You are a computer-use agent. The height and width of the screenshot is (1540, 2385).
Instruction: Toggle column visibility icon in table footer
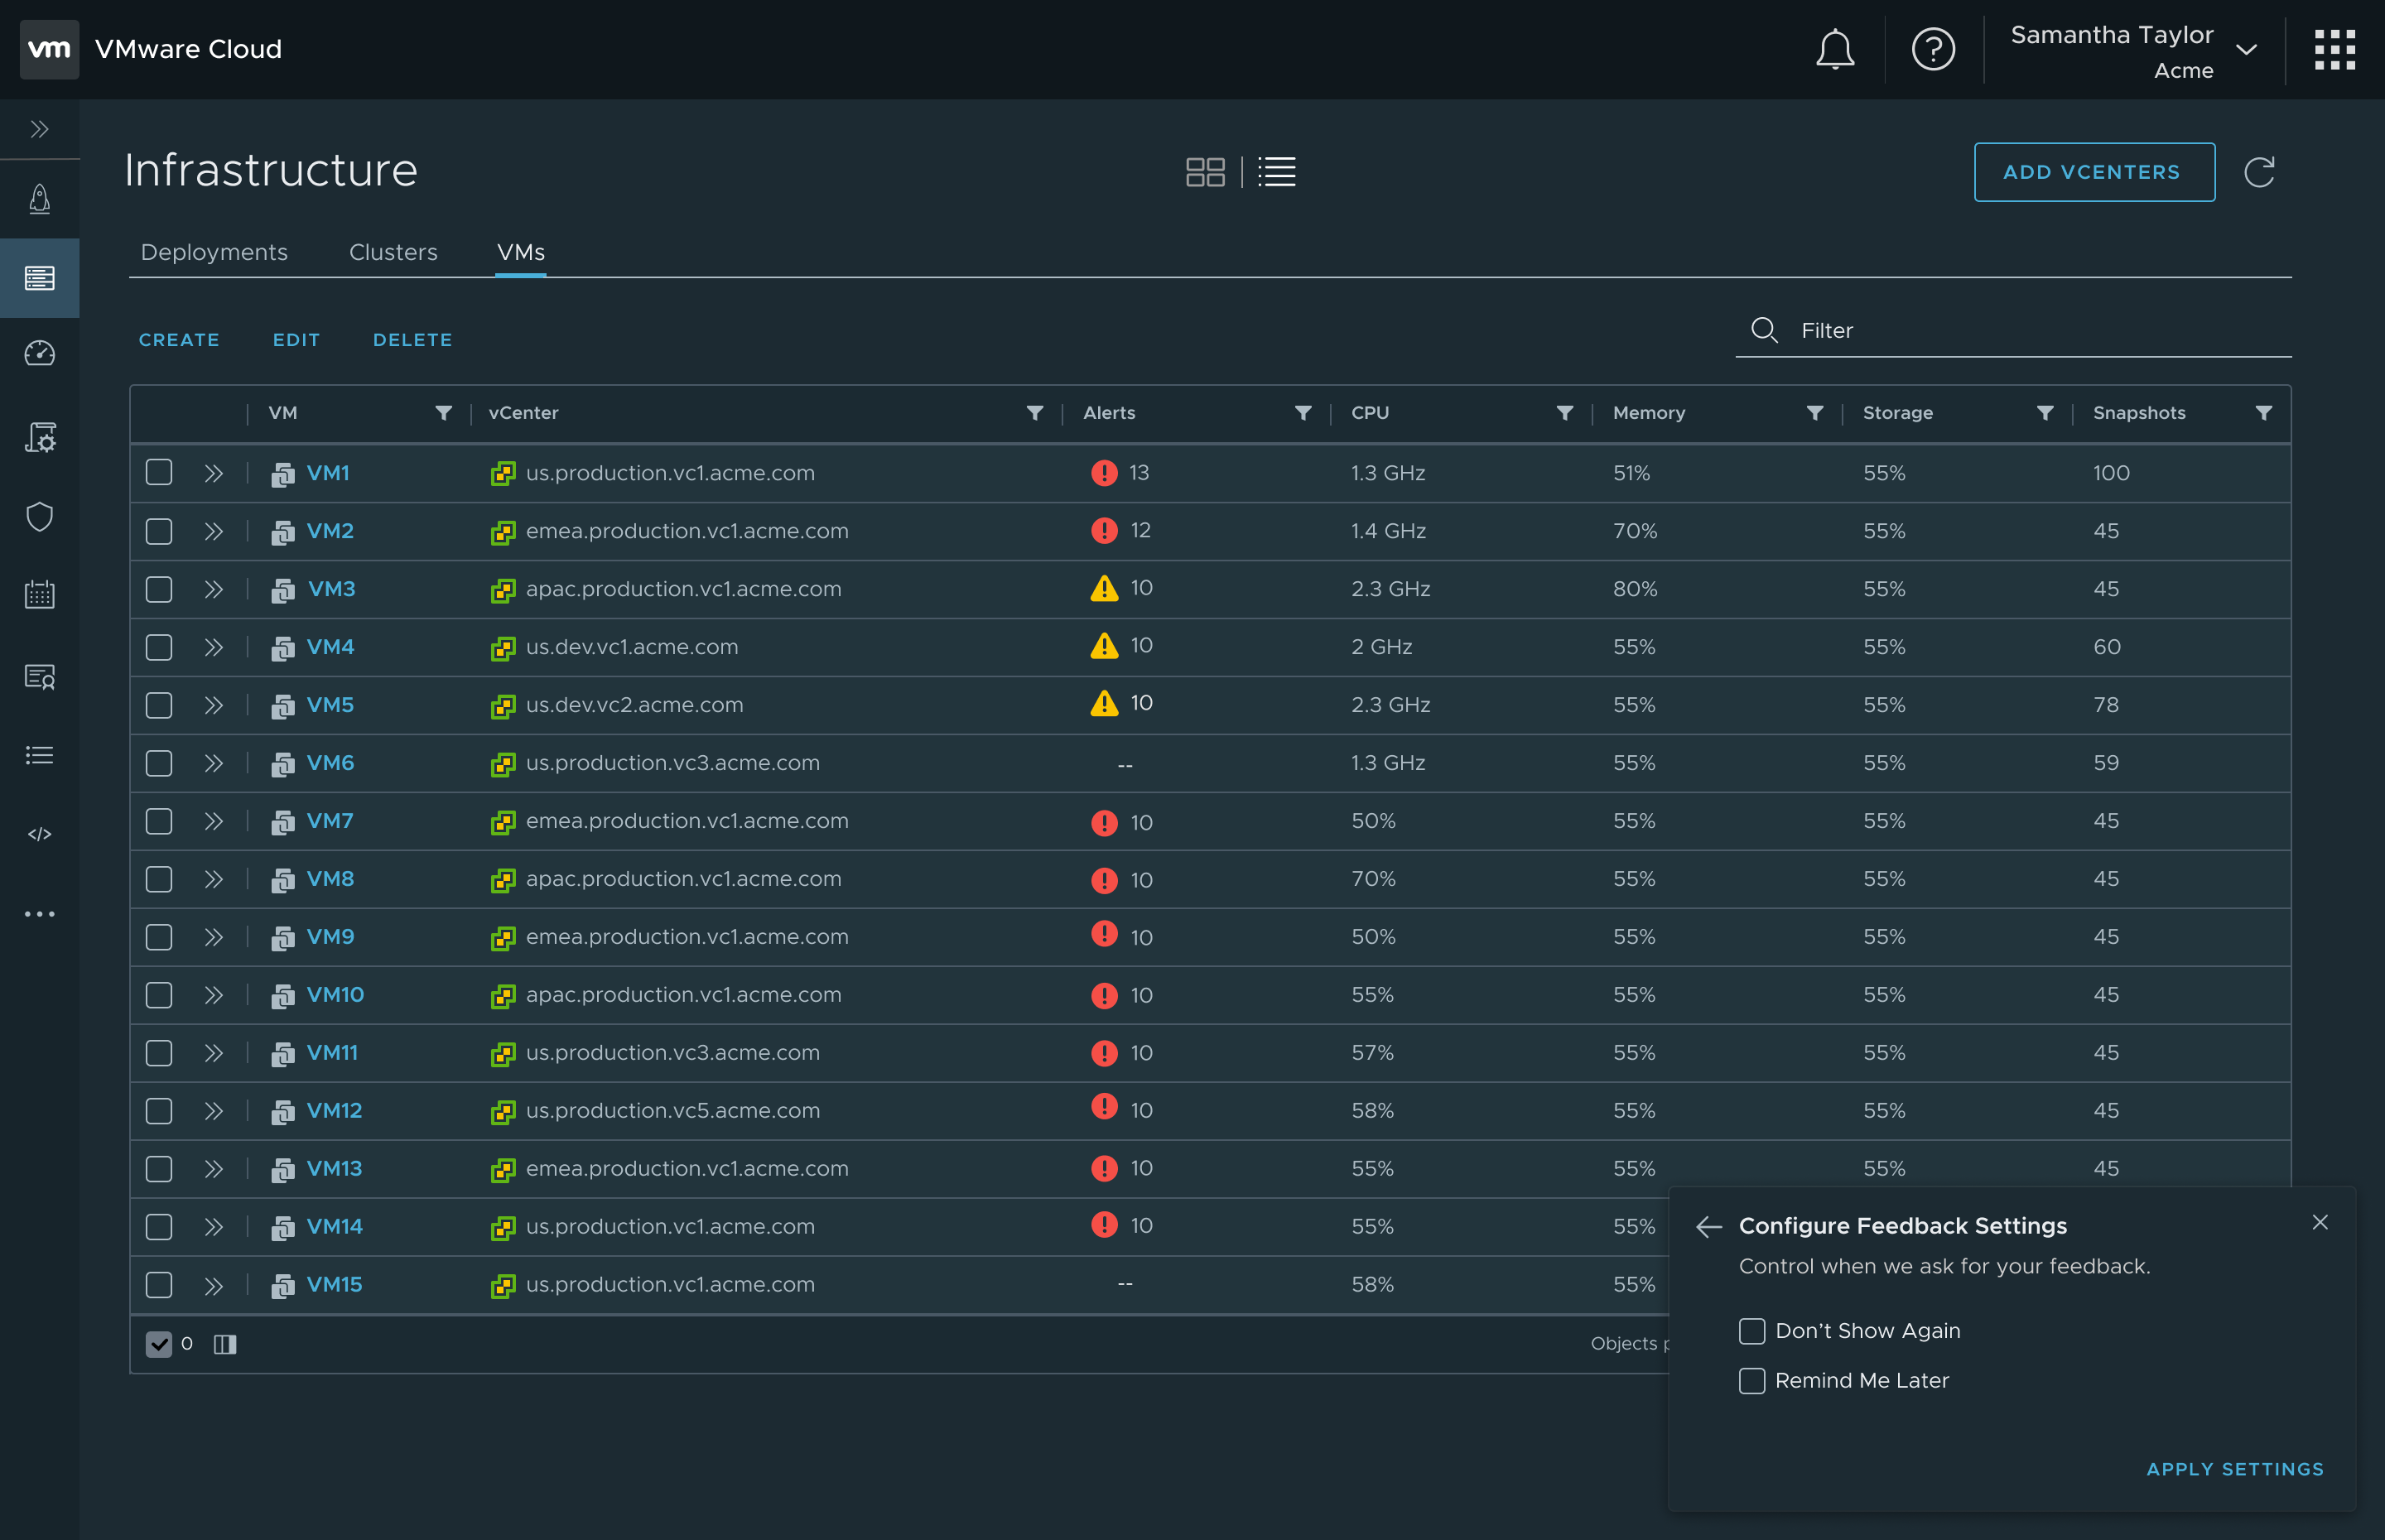pyautogui.click(x=225, y=1344)
